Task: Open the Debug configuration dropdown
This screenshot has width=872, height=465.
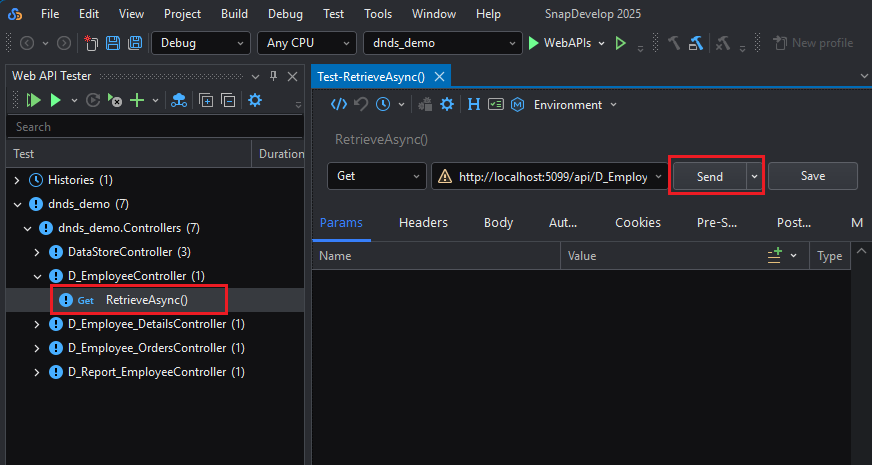Action: click(200, 43)
